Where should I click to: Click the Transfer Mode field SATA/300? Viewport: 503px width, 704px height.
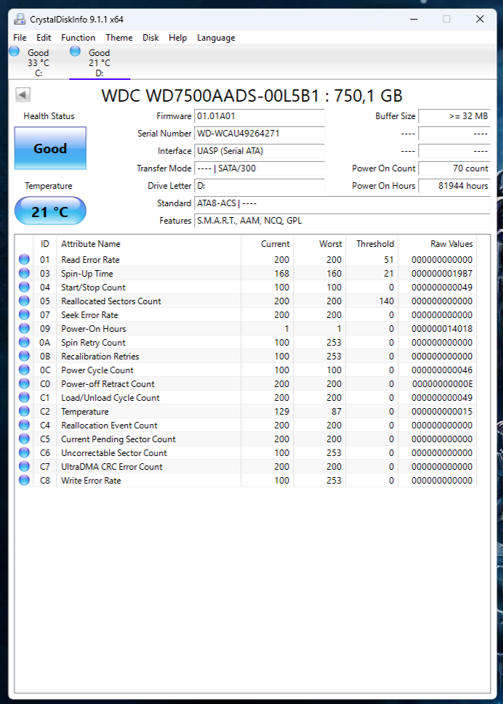pos(259,168)
